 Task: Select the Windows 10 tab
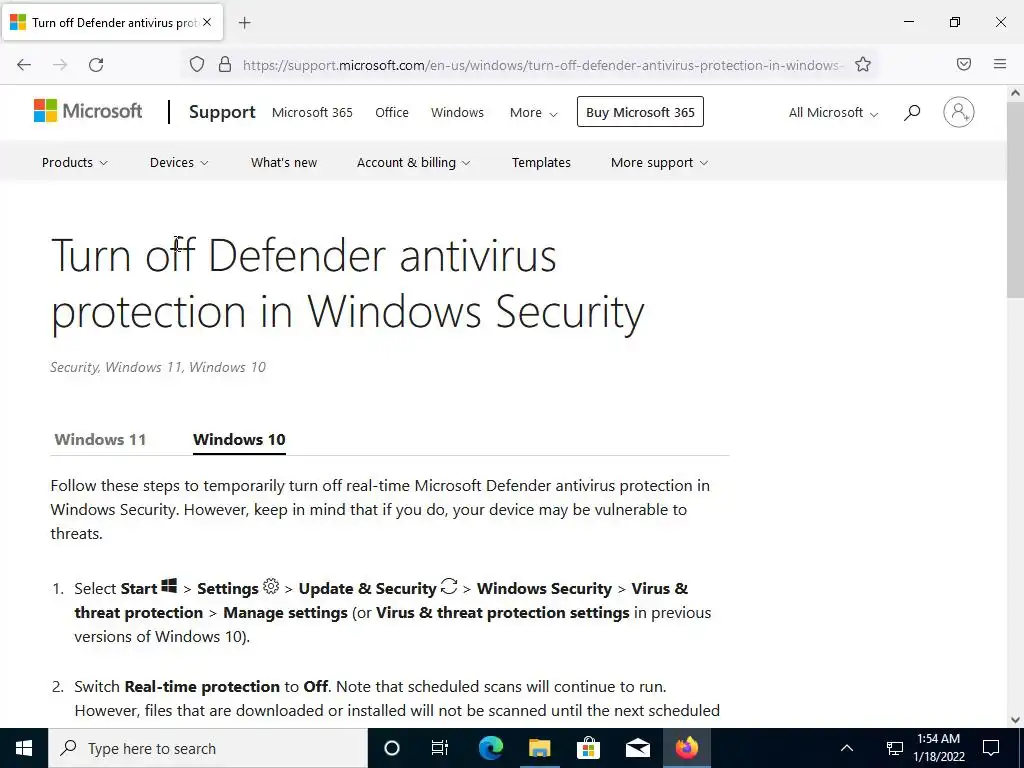click(239, 440)
